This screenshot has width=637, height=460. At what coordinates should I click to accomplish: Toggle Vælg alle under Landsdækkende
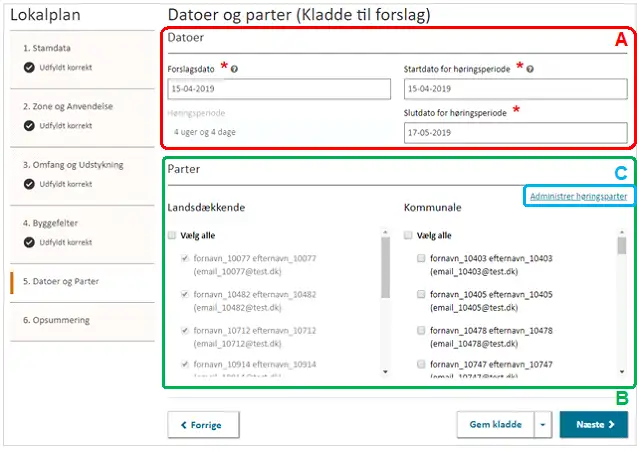click(173, 236)
